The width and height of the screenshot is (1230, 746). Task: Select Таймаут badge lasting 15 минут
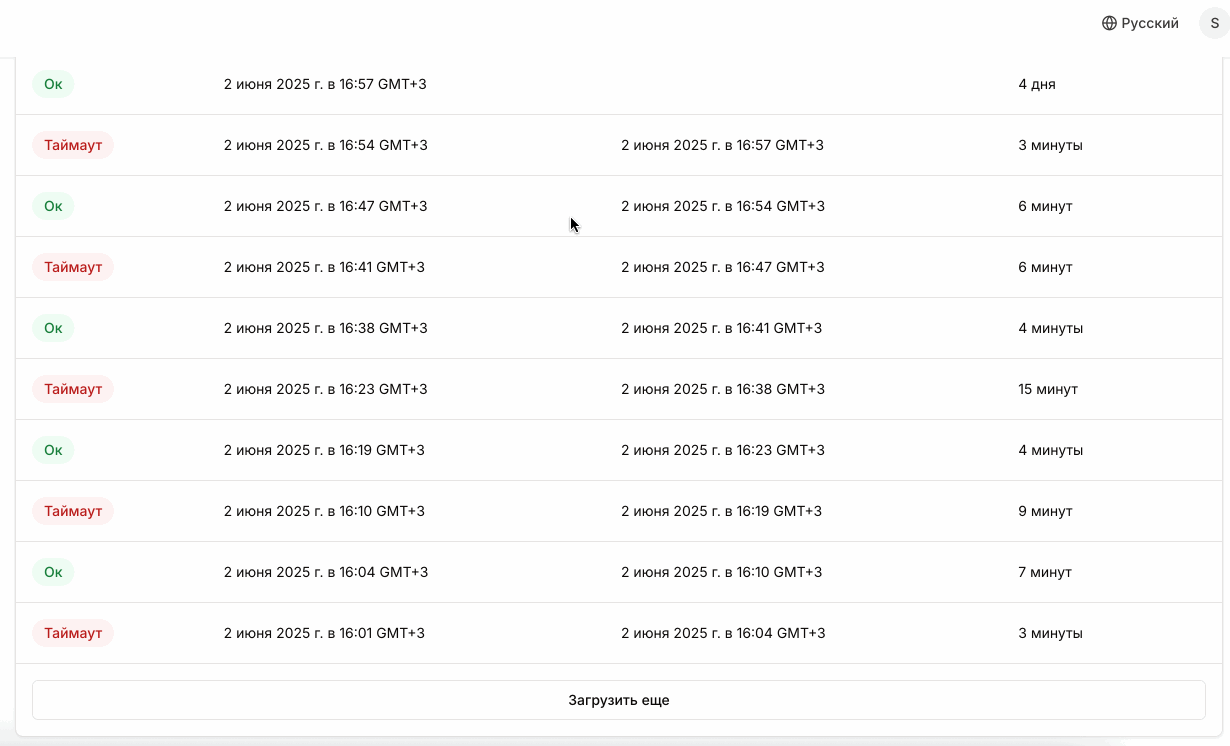click(x=73, y=389)
